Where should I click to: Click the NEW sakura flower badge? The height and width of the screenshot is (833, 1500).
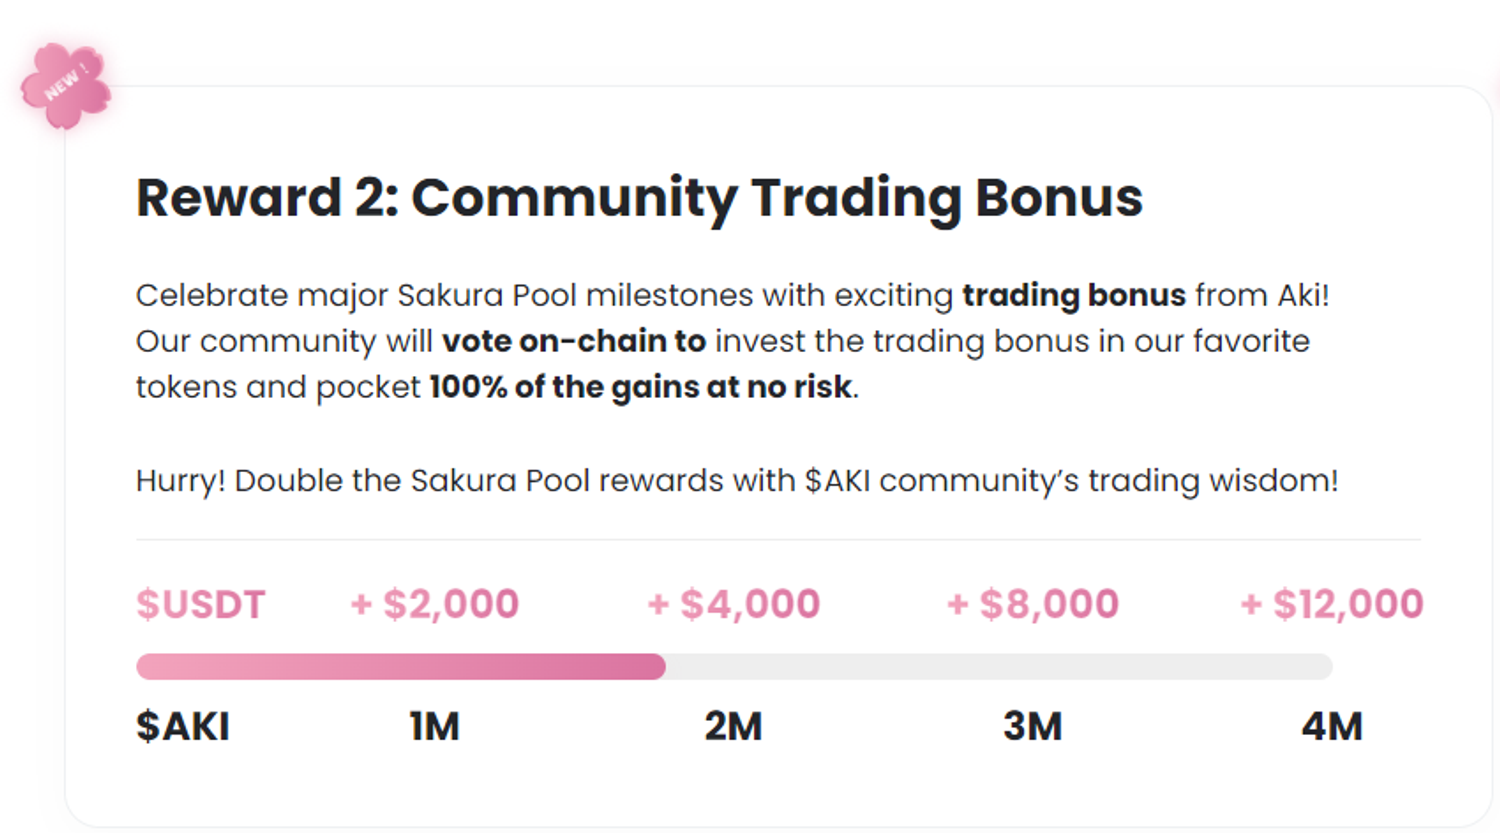point(66,86)
